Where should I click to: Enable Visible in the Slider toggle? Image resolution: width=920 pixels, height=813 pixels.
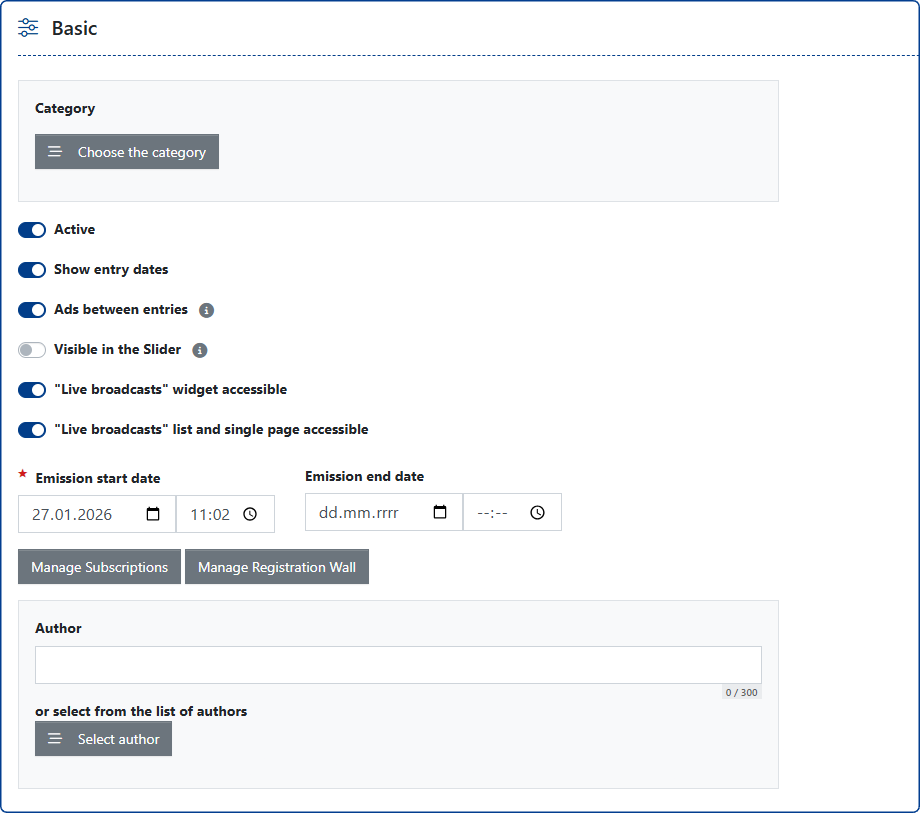(32, 350)
